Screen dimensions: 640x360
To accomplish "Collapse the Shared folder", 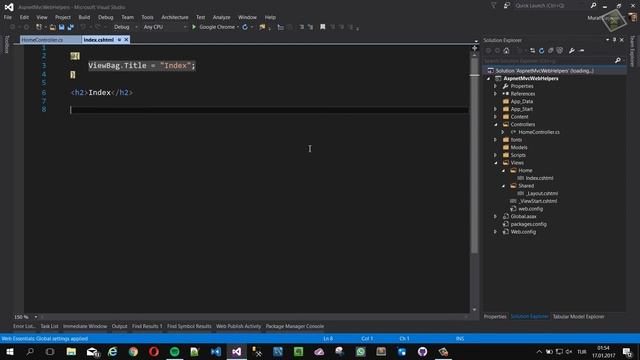I will point(503,186).
